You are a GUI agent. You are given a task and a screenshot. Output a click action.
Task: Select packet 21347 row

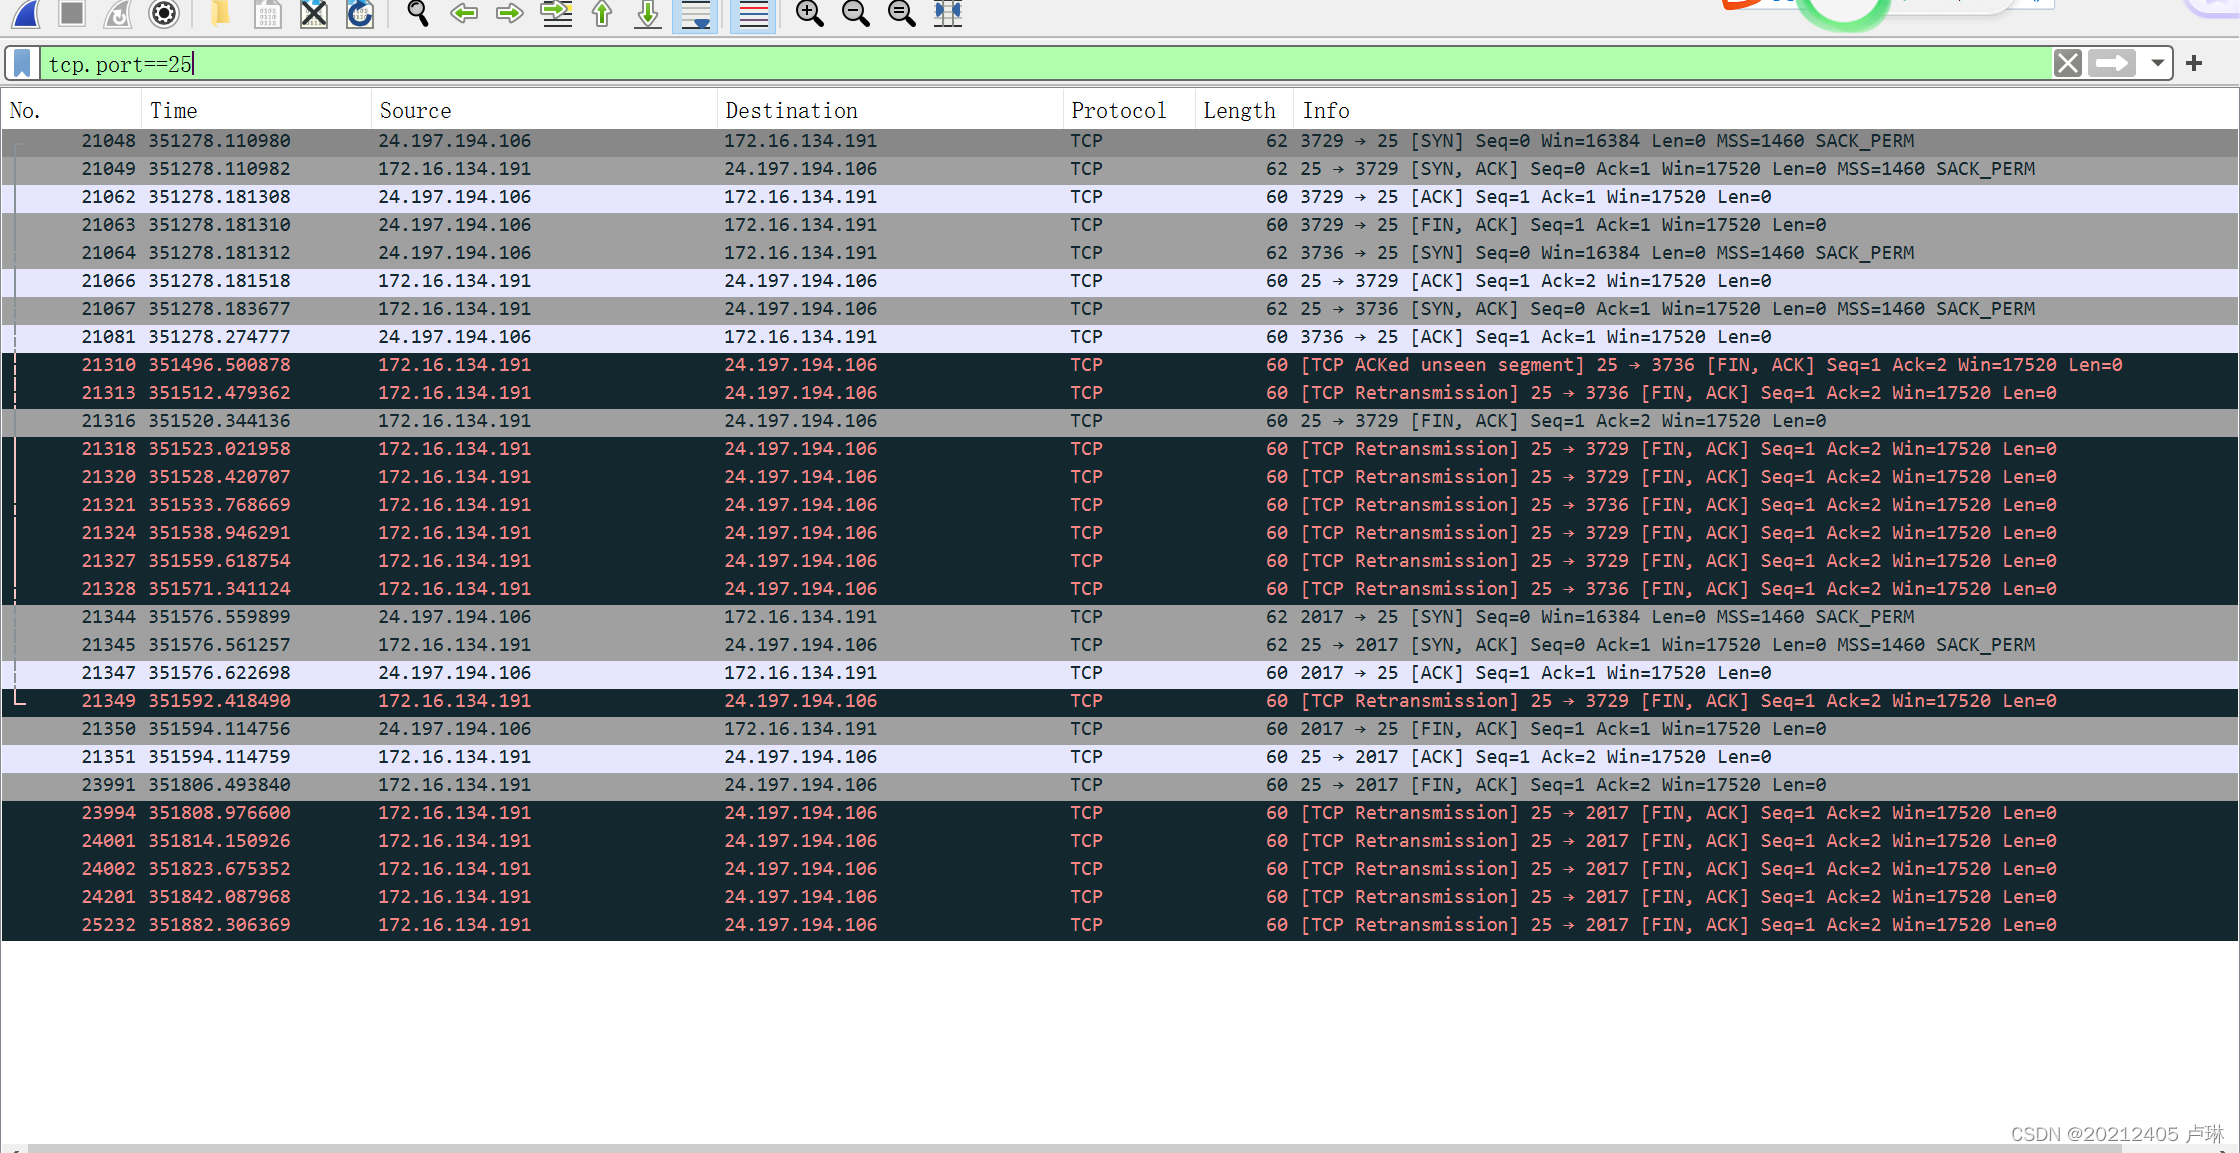coord(1120,673)
